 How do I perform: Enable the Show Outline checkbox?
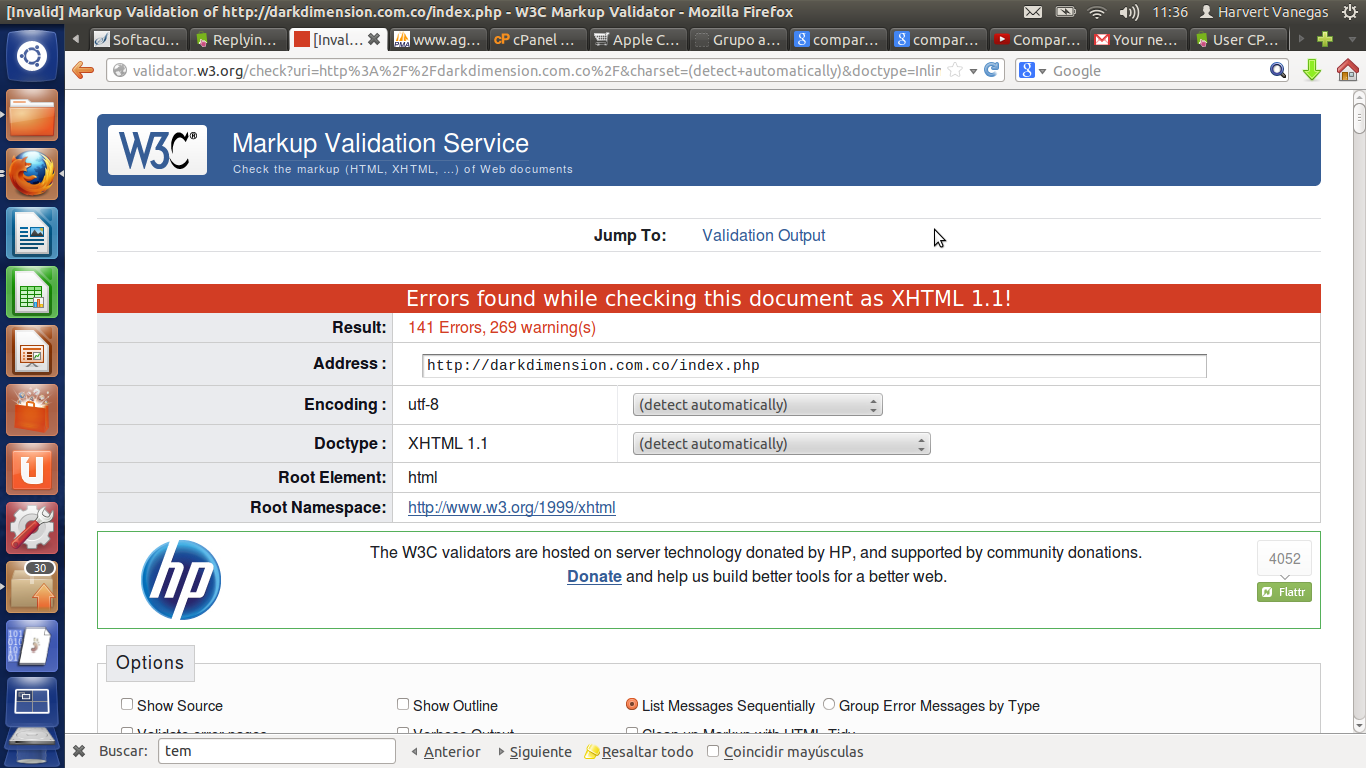tap(403, 705)
